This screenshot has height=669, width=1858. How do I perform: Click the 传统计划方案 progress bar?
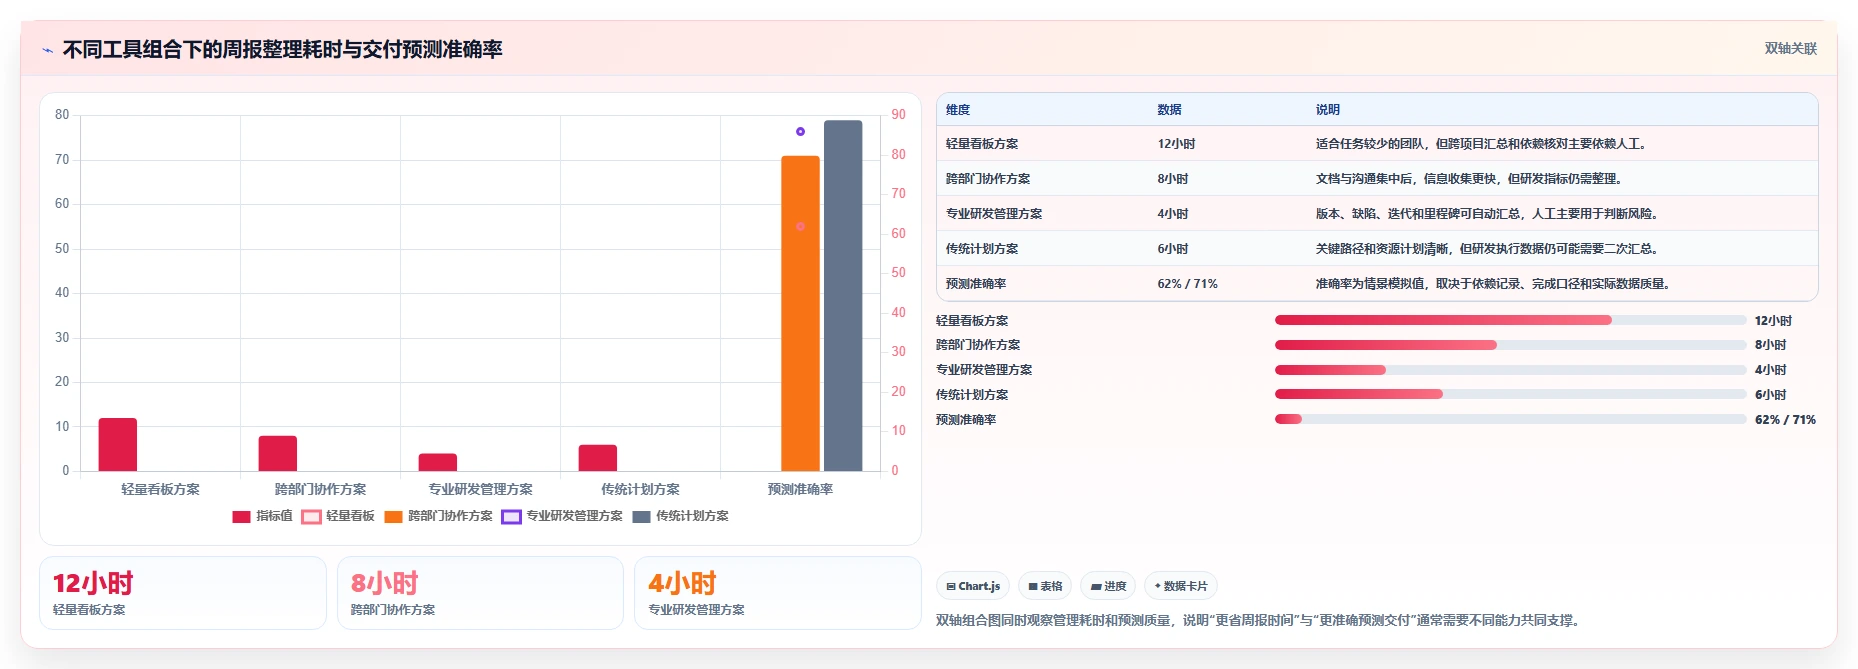tap(1510, 394)
